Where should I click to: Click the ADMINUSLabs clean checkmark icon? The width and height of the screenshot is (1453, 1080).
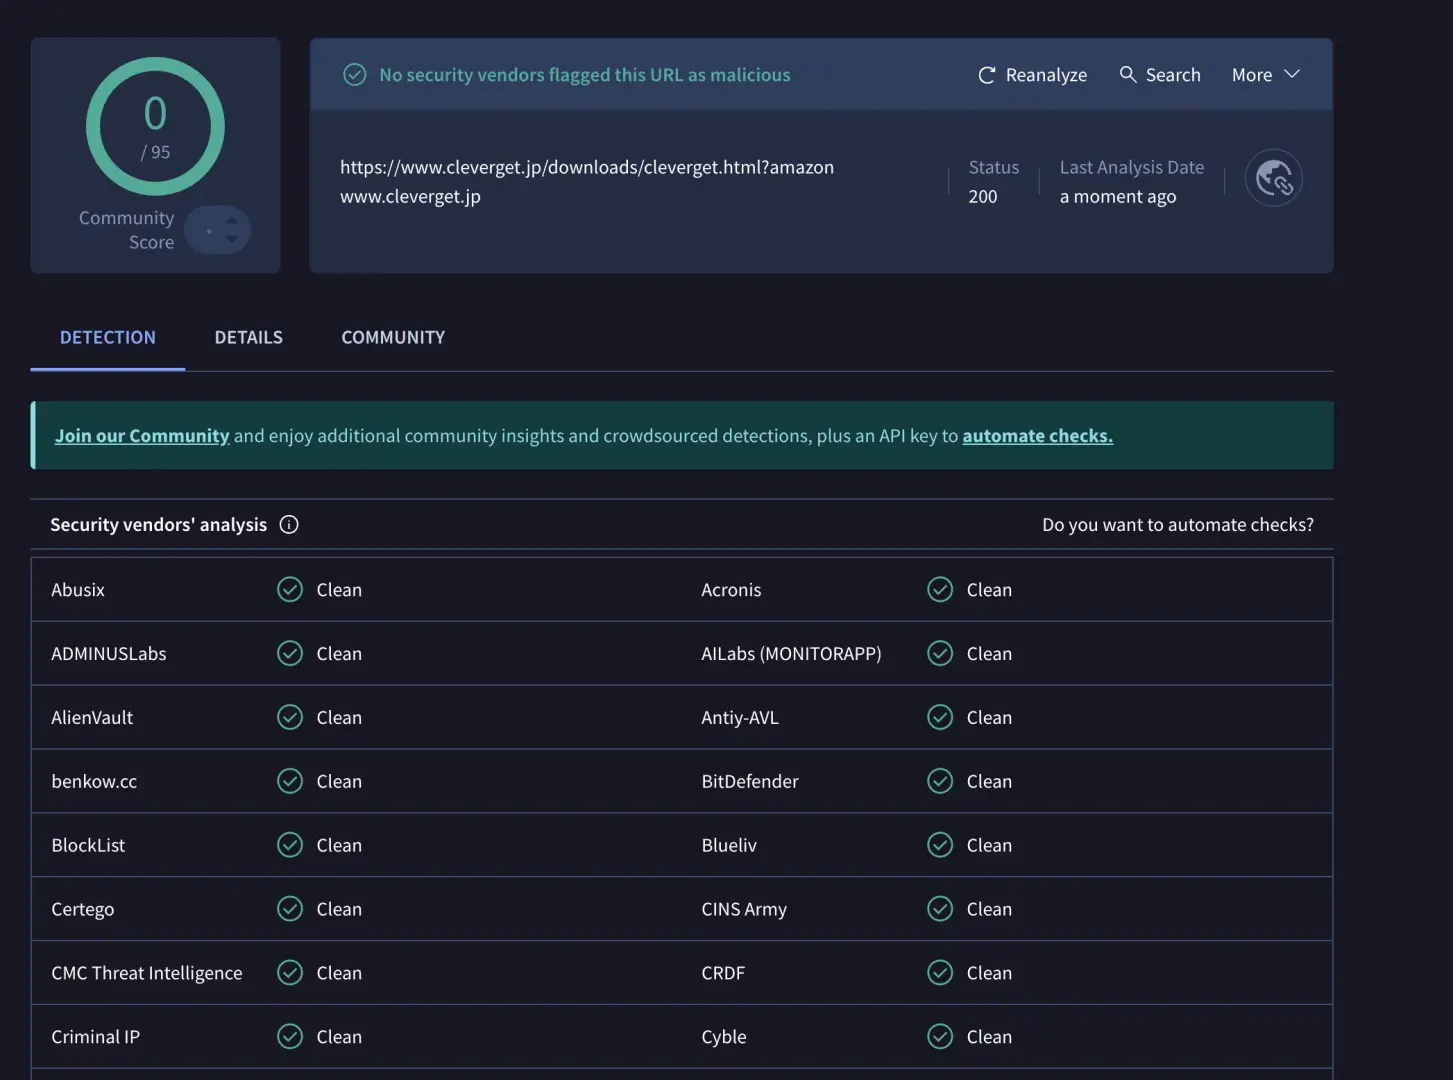click(290, 654)
